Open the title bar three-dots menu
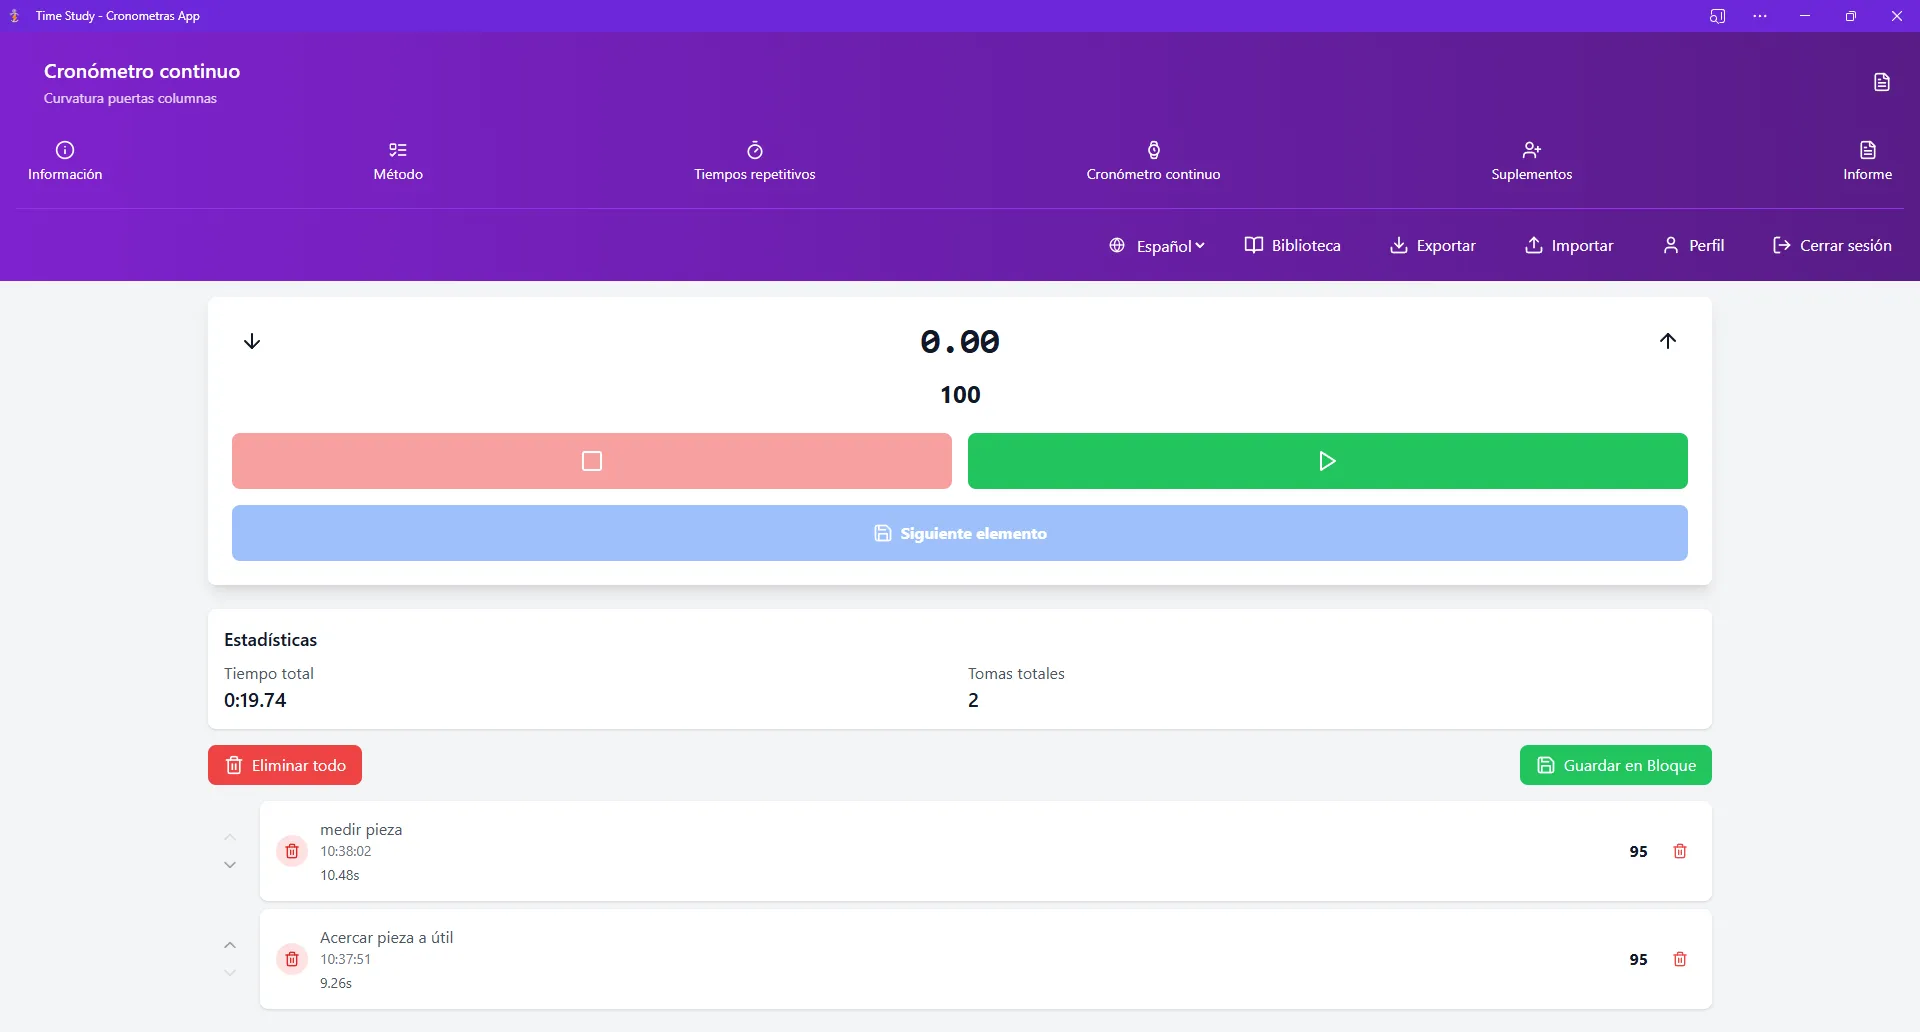This screenshot has width=1920, height=1032. click(1760, 16)
